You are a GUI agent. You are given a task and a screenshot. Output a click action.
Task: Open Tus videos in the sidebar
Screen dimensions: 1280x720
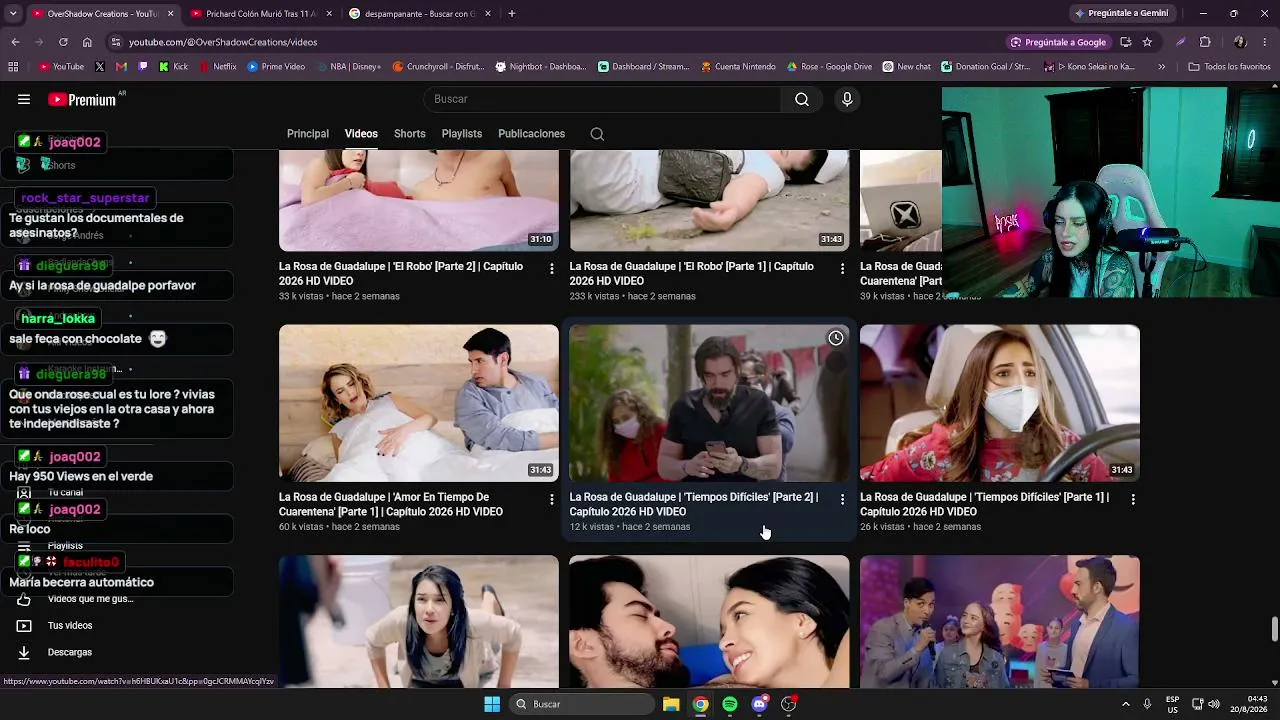pos(70,626)
